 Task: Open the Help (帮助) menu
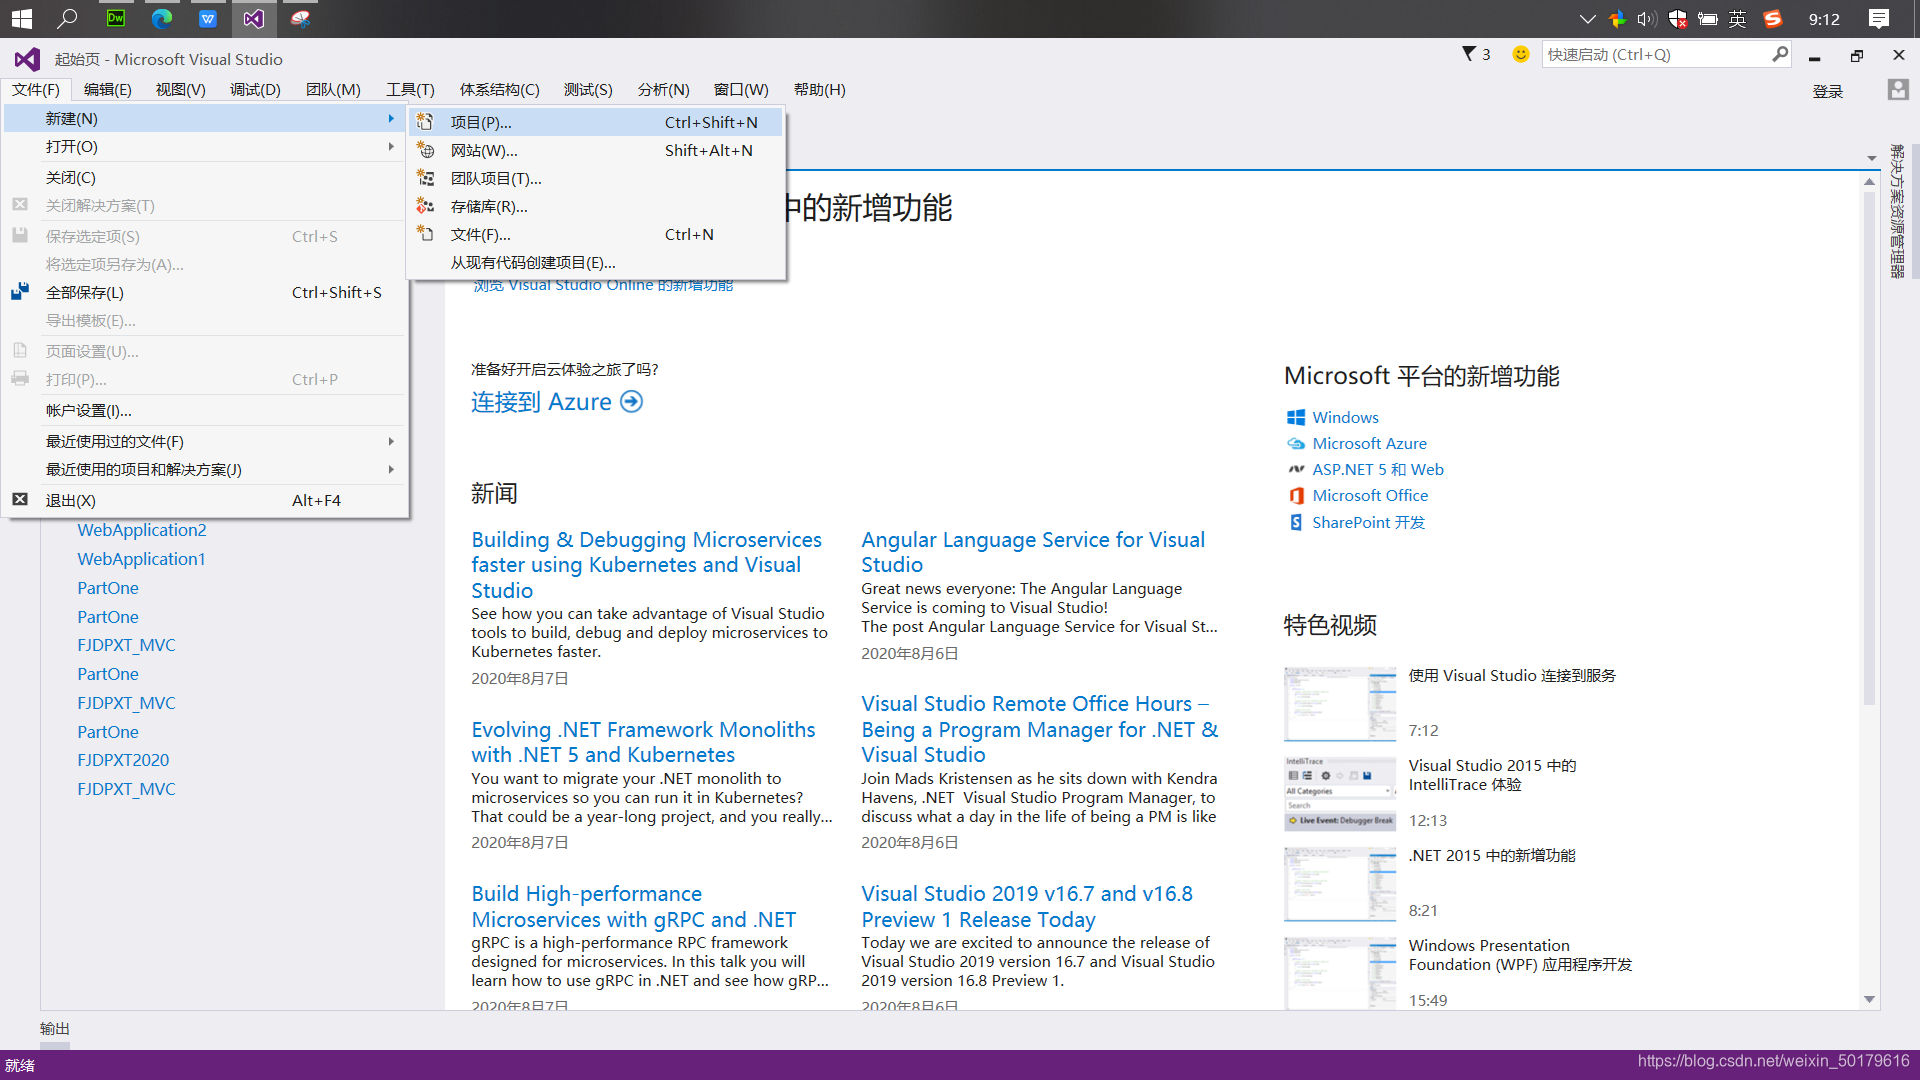tap(819, 89)
